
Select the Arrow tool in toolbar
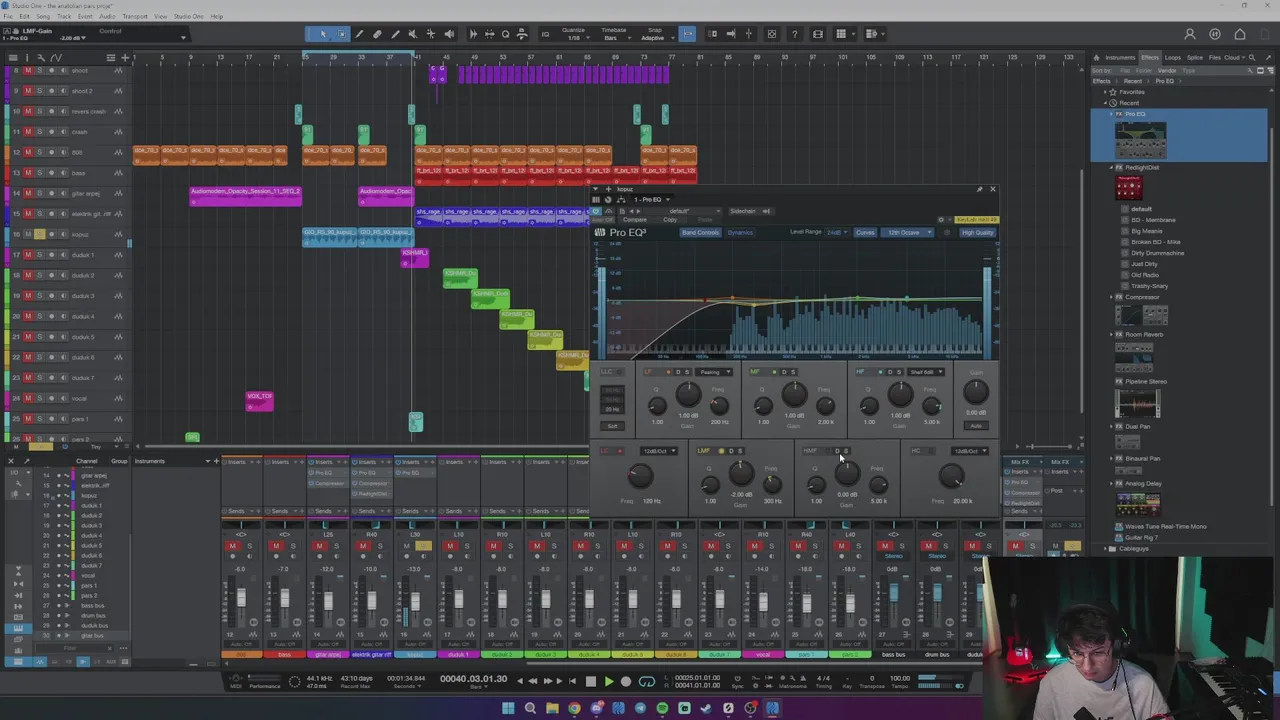tap(323, 34)
